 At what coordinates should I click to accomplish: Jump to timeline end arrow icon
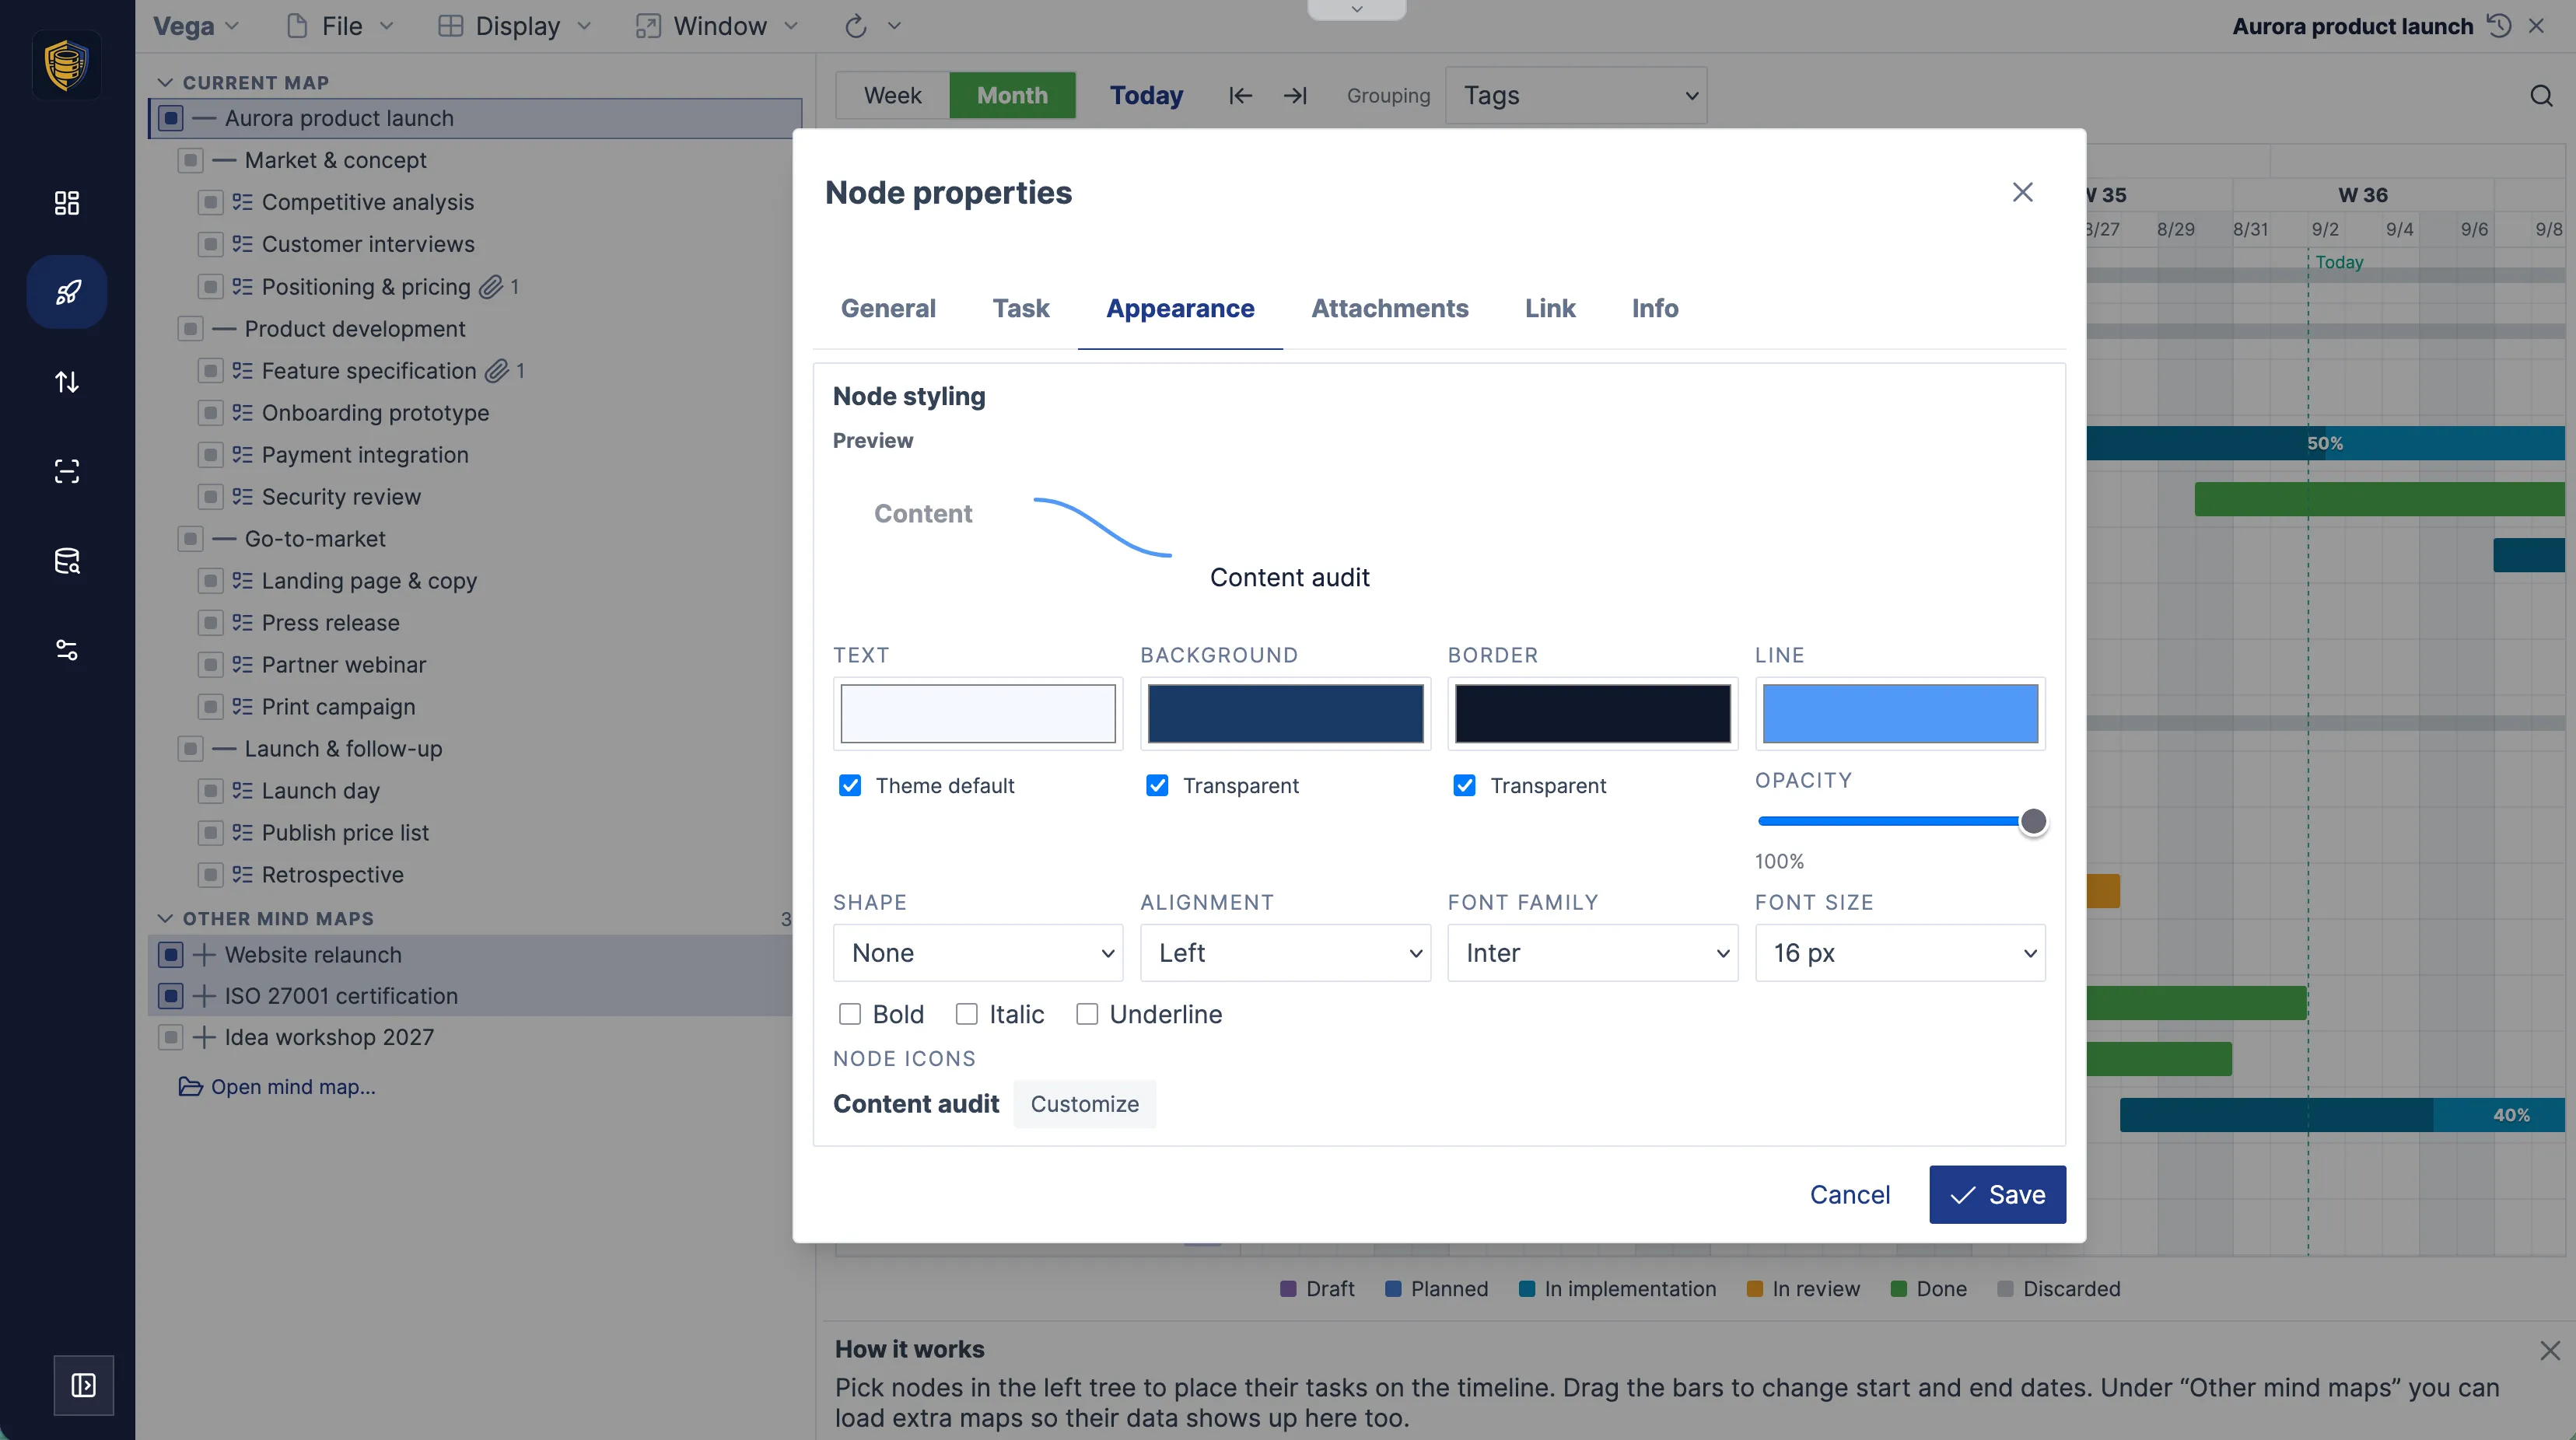1295,96
